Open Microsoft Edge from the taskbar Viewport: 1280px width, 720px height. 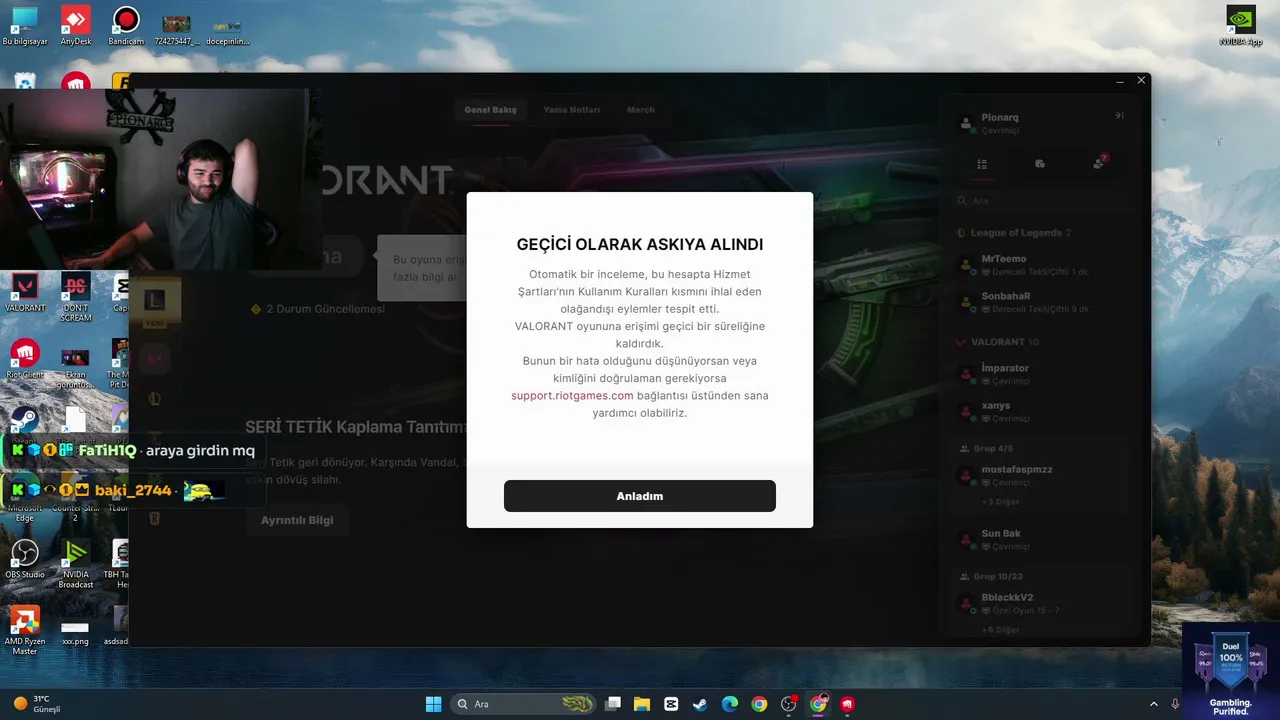(730, 704)
